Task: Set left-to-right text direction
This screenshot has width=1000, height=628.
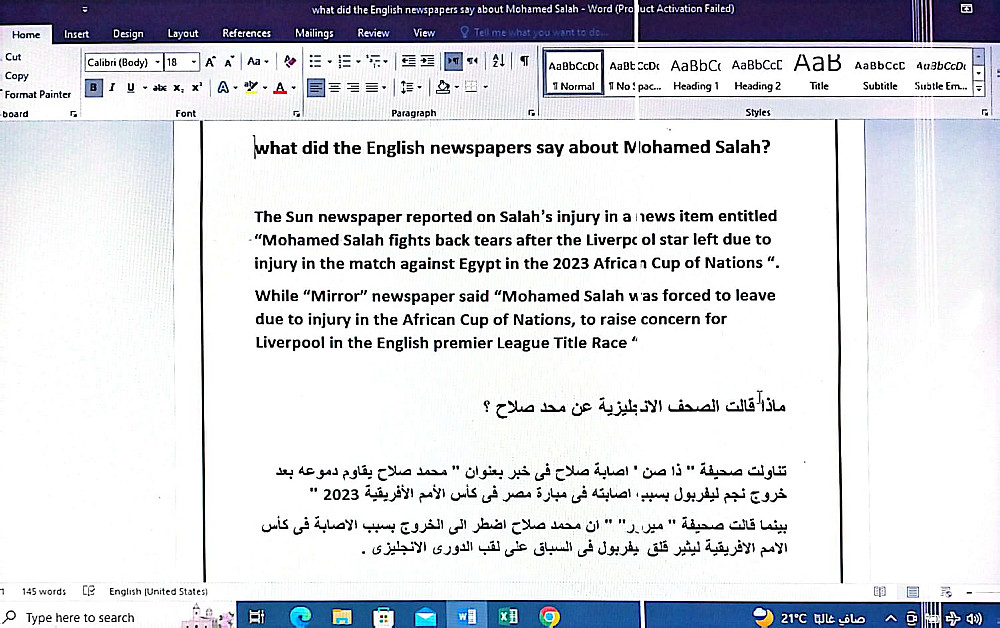Action: pyautogui.click(x=453, y=61)
